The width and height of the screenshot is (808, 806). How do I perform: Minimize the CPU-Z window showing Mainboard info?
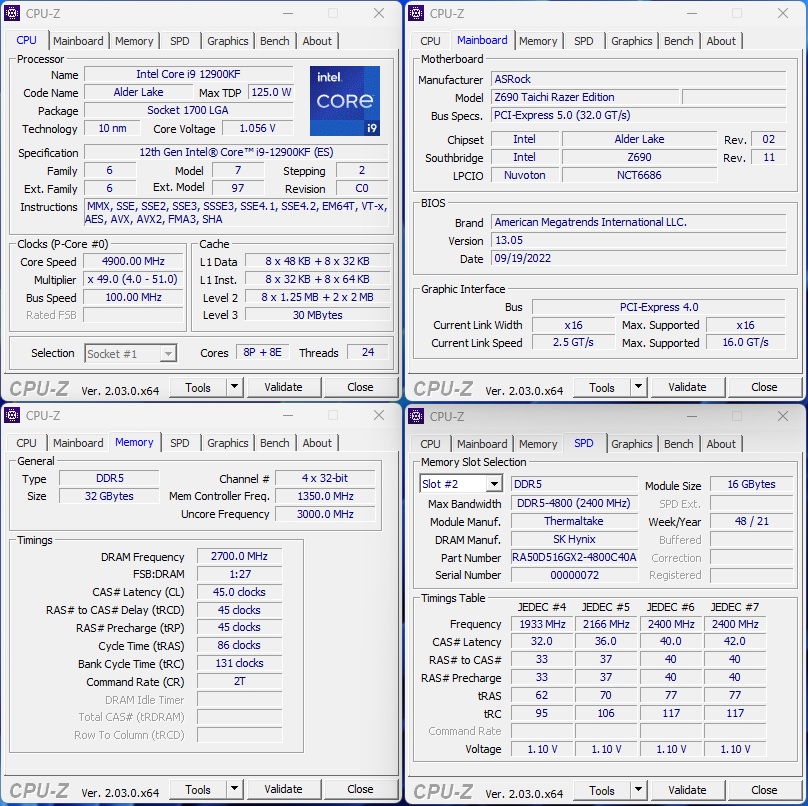coord(691,13)
